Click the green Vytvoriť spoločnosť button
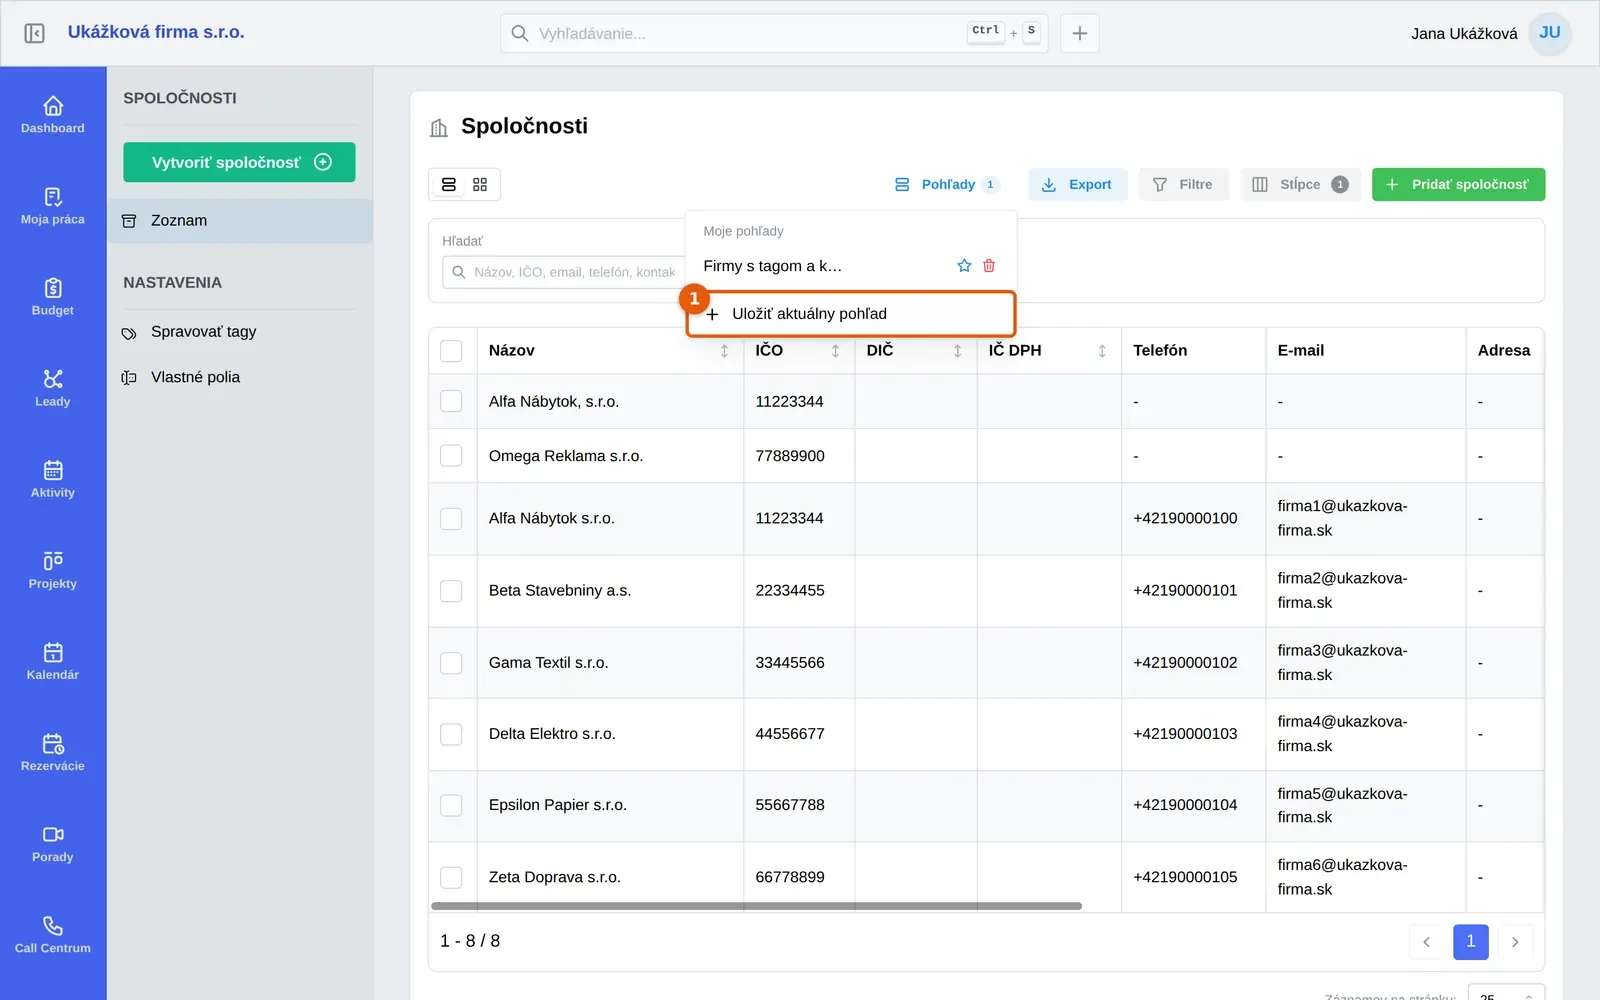 tap(239, 162)
